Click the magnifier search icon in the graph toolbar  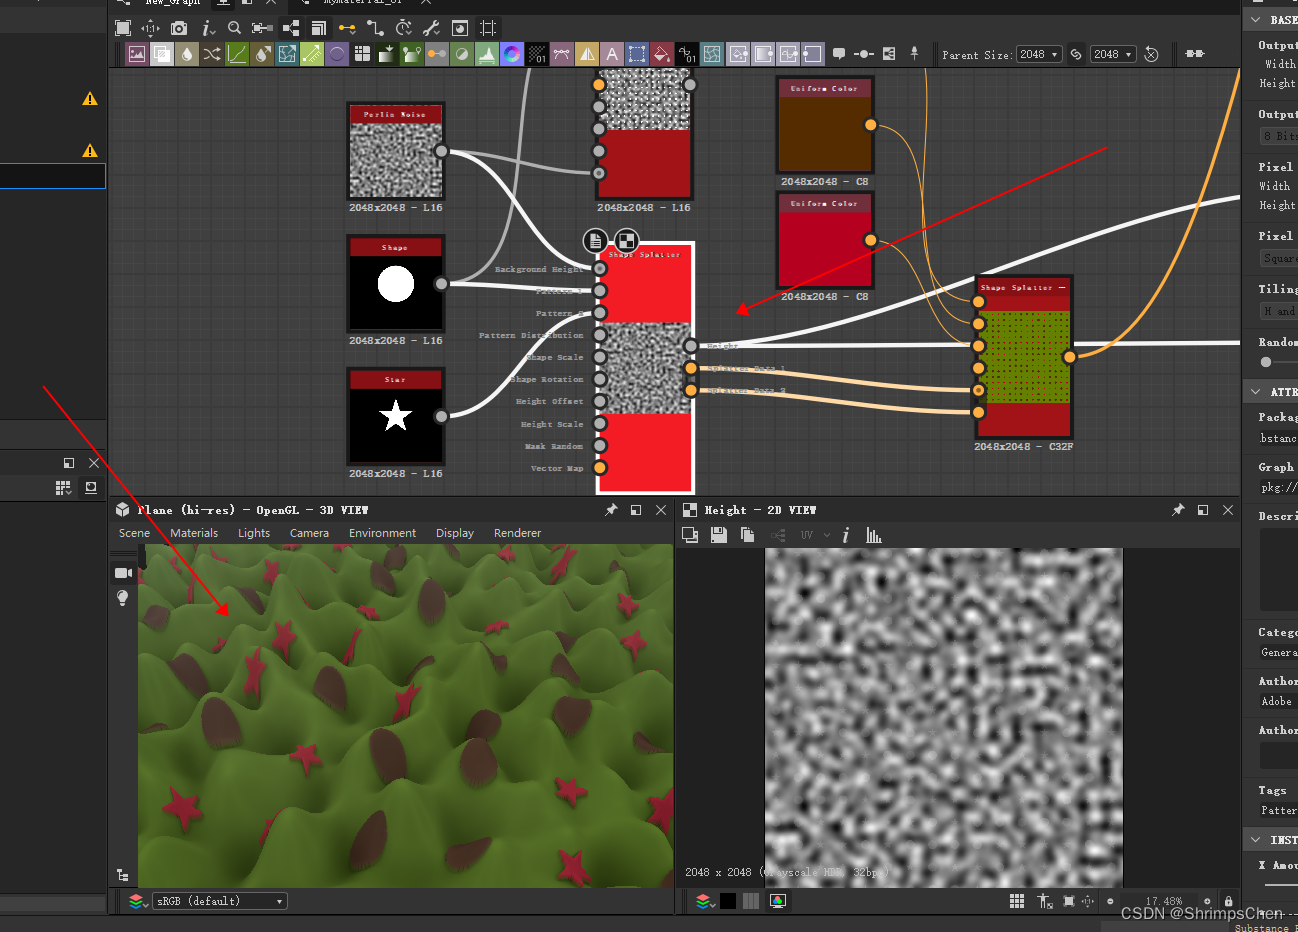click(234, 28)
